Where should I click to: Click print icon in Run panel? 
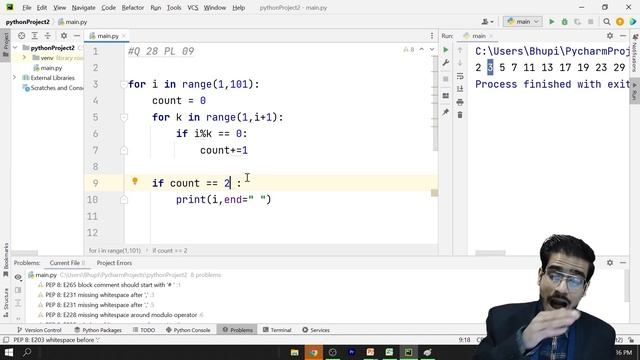(x=460, y=102)
